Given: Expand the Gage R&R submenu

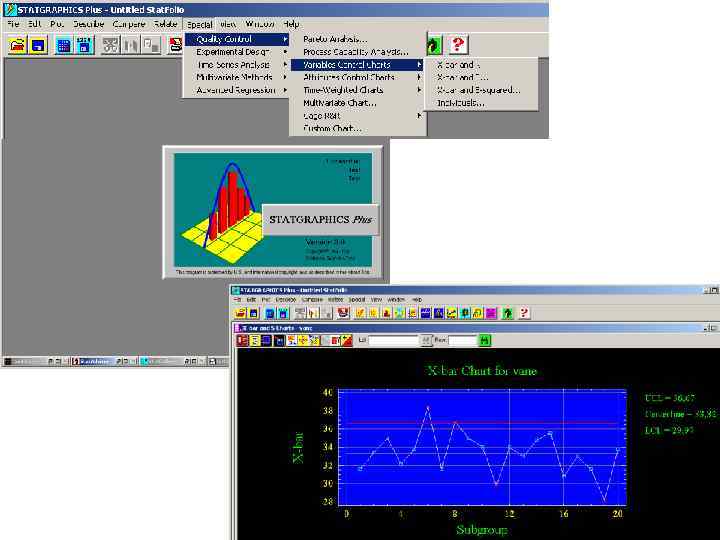Looking at the screenshot, I should click(357, 116).
